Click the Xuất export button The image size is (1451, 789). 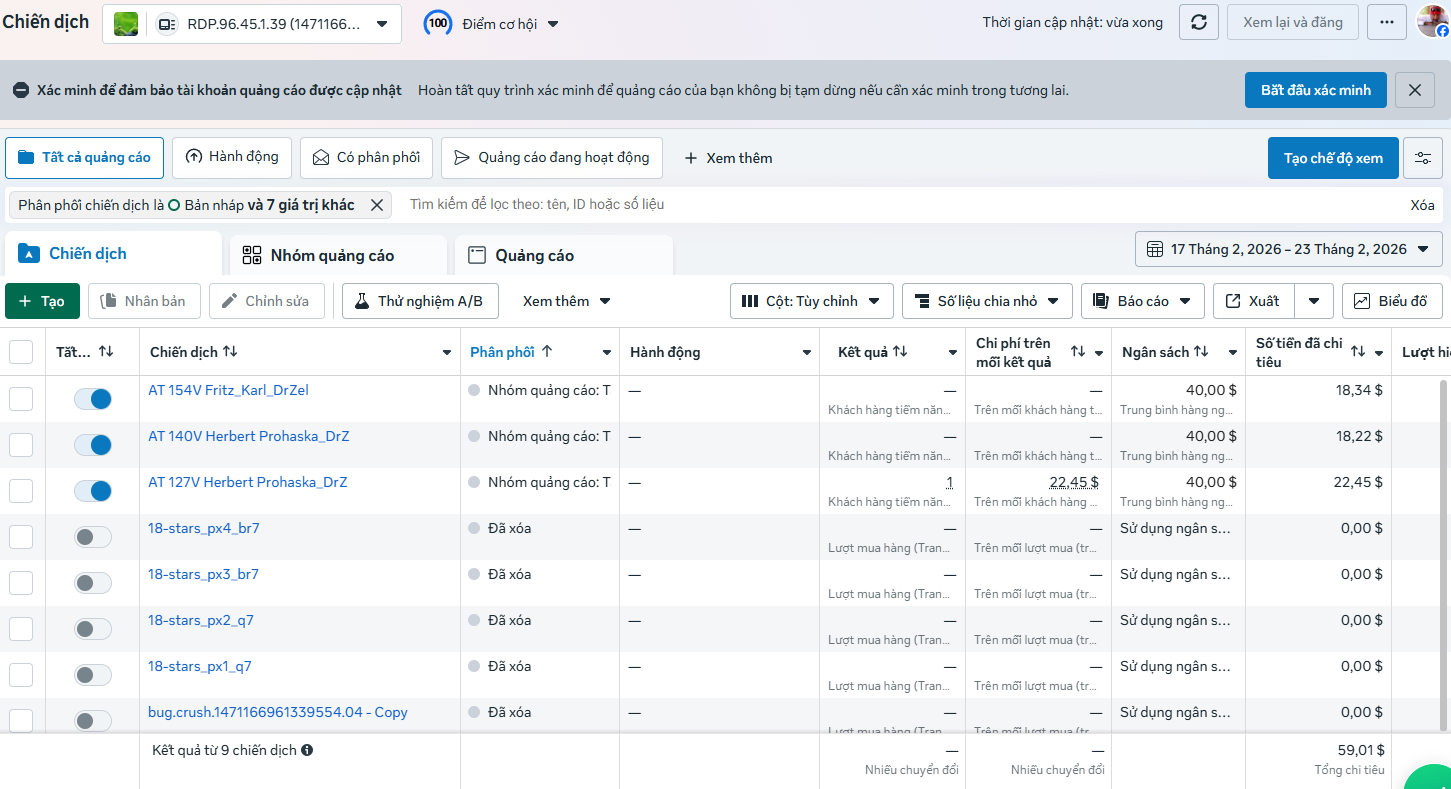point(1253,301)
